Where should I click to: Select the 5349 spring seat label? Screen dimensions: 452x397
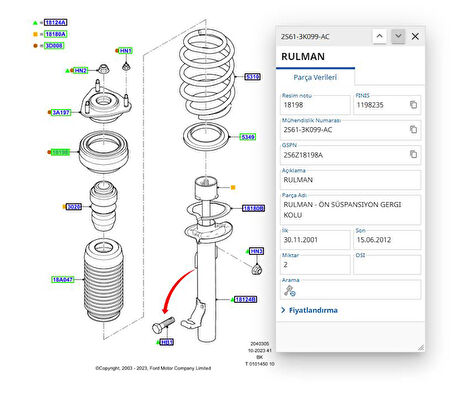click(248, 137)
